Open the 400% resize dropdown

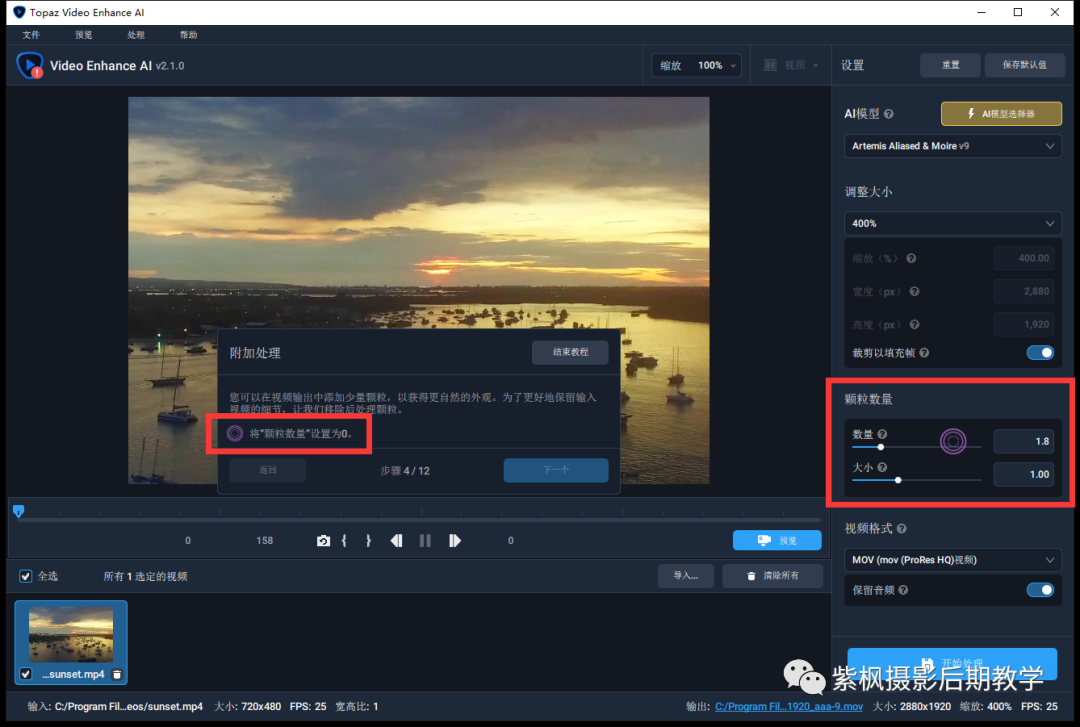[953, 223]
